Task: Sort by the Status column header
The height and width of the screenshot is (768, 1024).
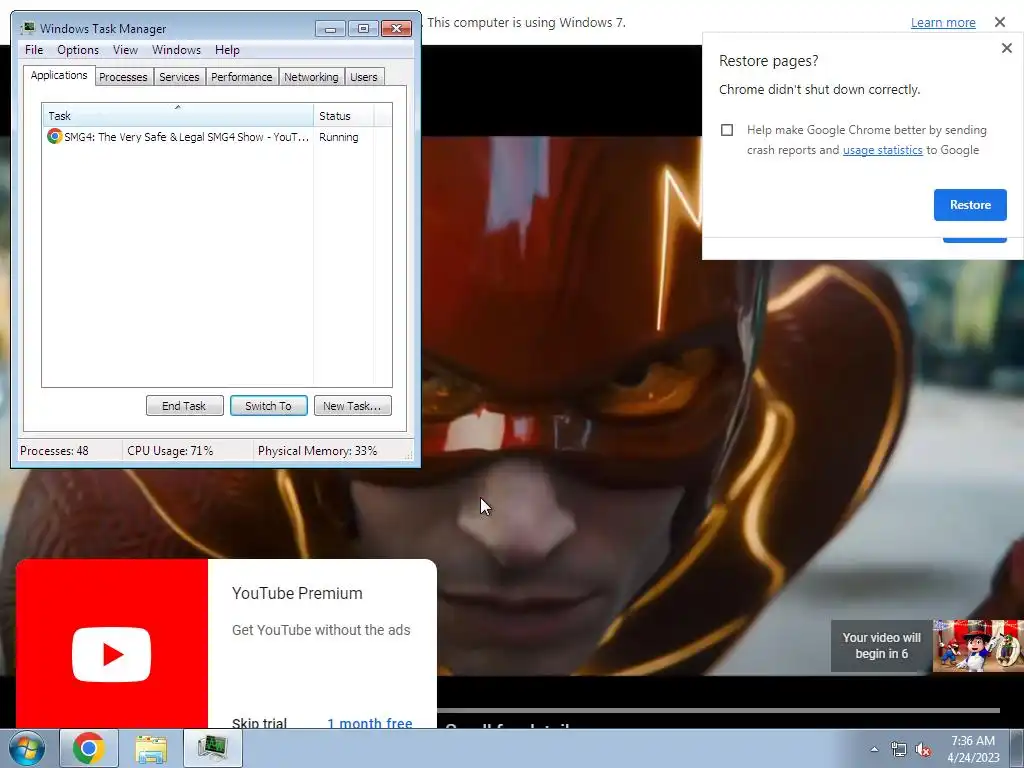Action: (x=344, y=116)
